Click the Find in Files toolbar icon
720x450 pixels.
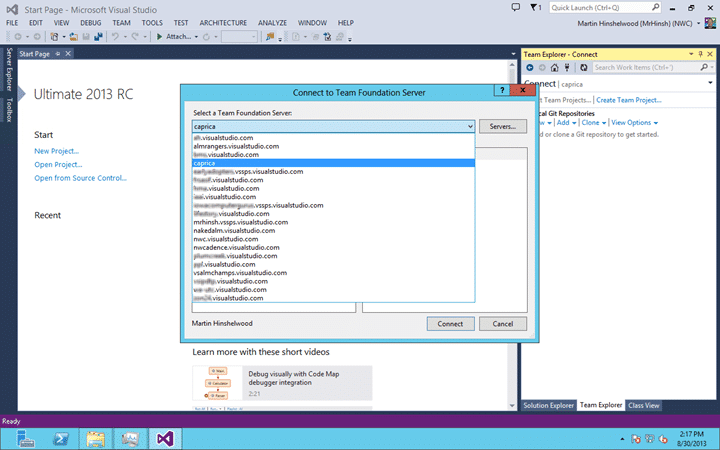tap(270, 37)
